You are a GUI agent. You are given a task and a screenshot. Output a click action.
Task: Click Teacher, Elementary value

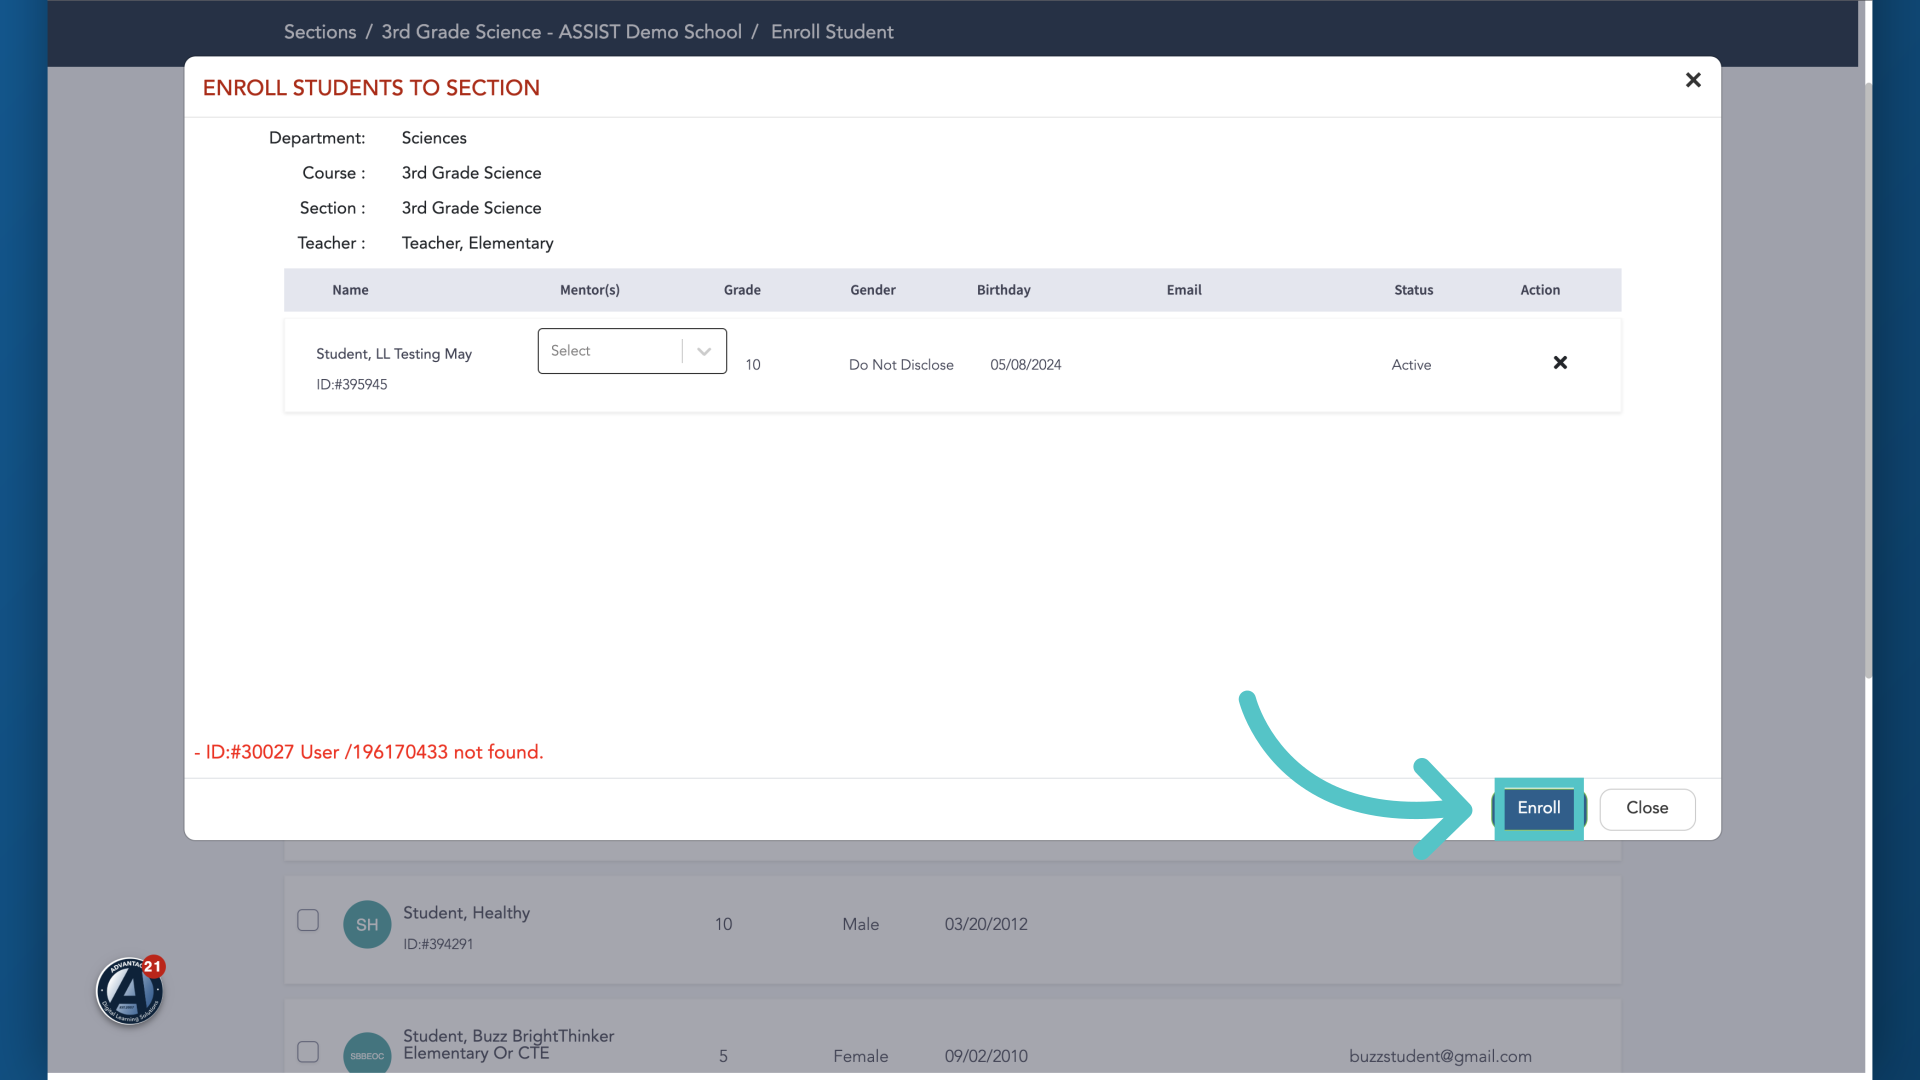(x=477, y=243)
